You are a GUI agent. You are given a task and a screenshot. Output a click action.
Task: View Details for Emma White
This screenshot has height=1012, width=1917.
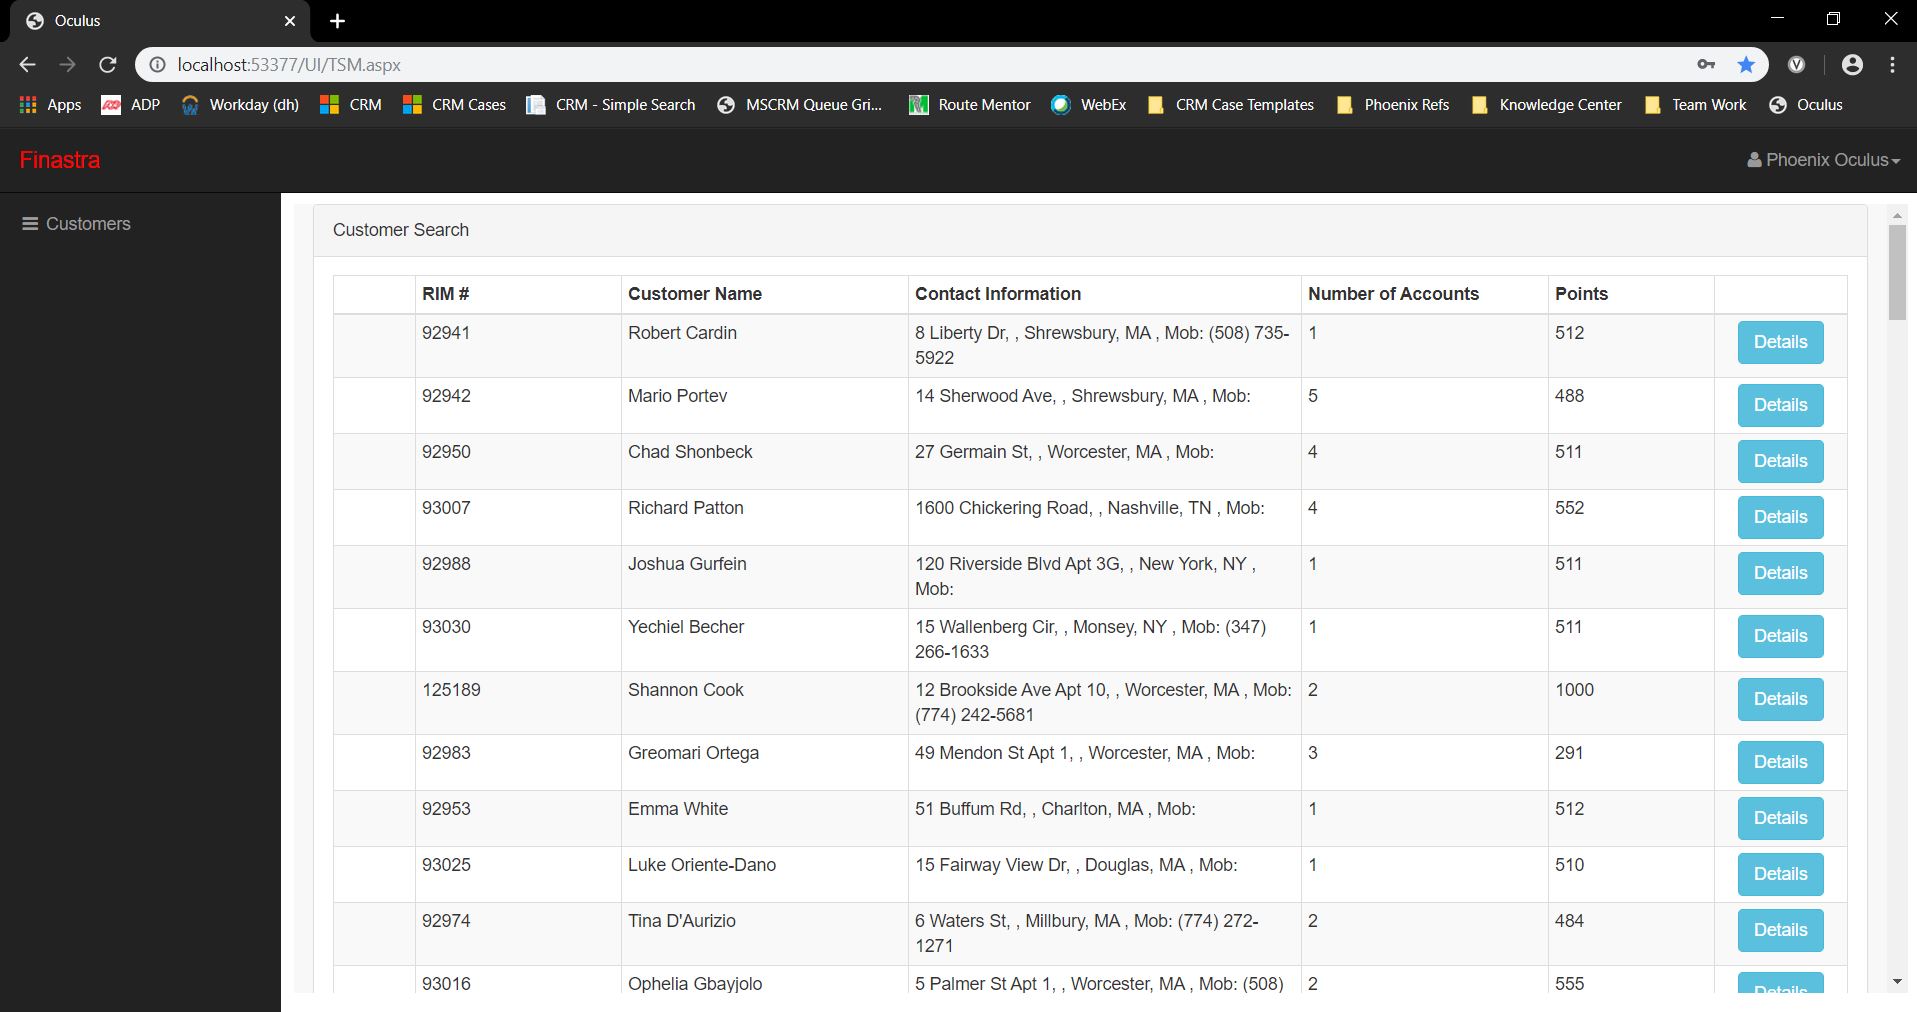(x=1780, y=818)
